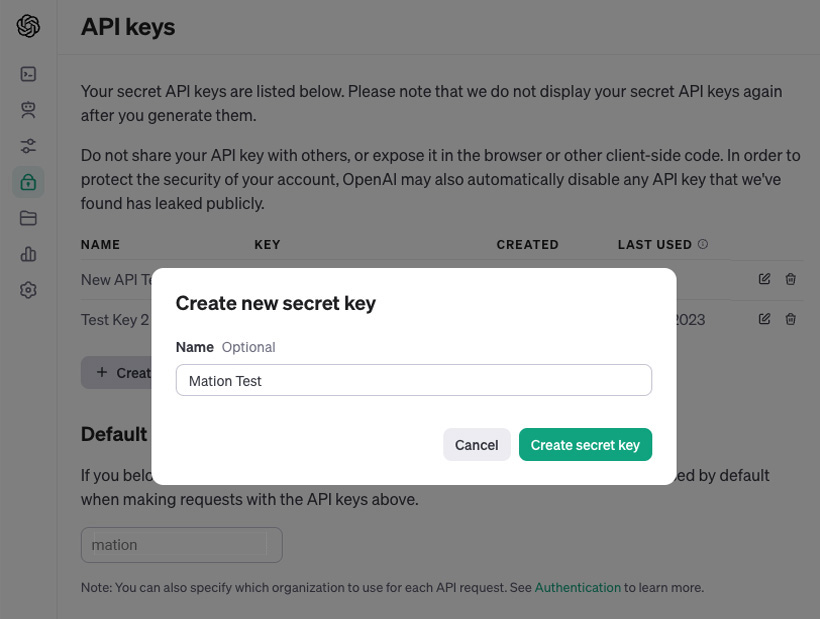
Task: Click the Last Used info icon
Action: (703, 244)
